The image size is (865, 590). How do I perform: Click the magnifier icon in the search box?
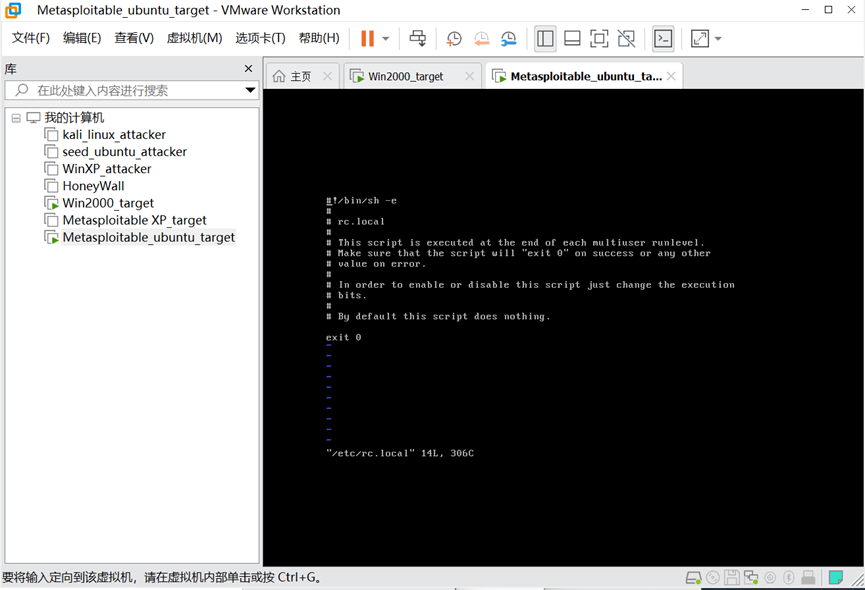point(22,90)
